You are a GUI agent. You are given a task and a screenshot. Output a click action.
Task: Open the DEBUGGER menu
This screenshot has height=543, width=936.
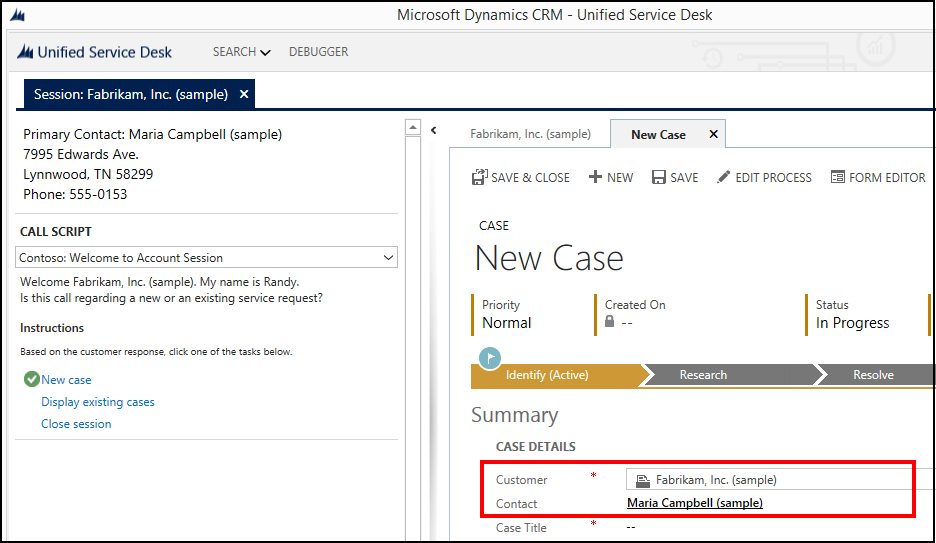(318, 52)
